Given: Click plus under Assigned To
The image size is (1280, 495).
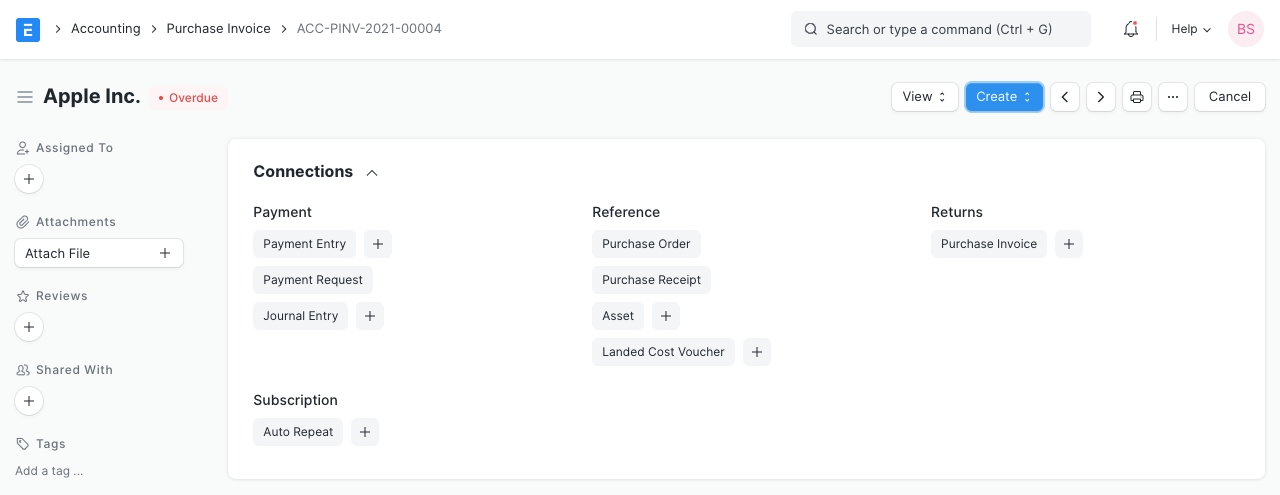Looking at the screenshot, I should coord(29,179).
